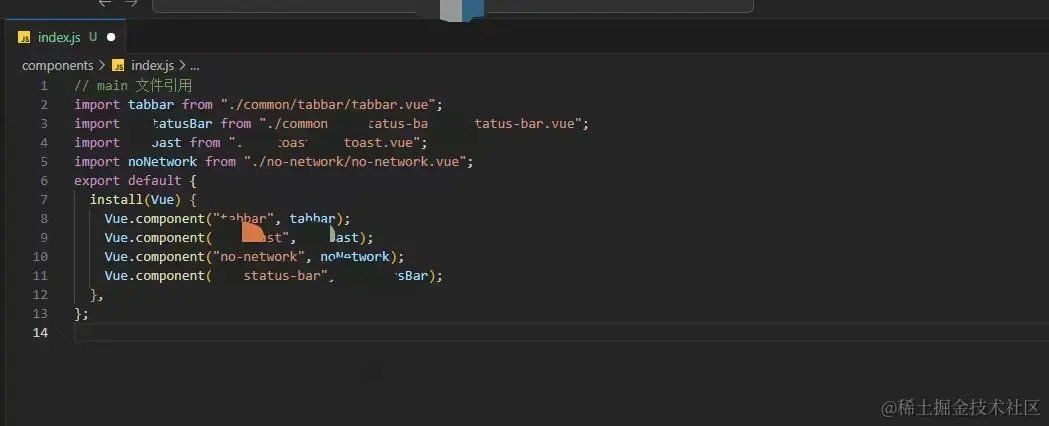Click 'Vue.component' on line 8
Image resolution: width=1049 pixels, height=426 pixels.
tap(154, 219)
